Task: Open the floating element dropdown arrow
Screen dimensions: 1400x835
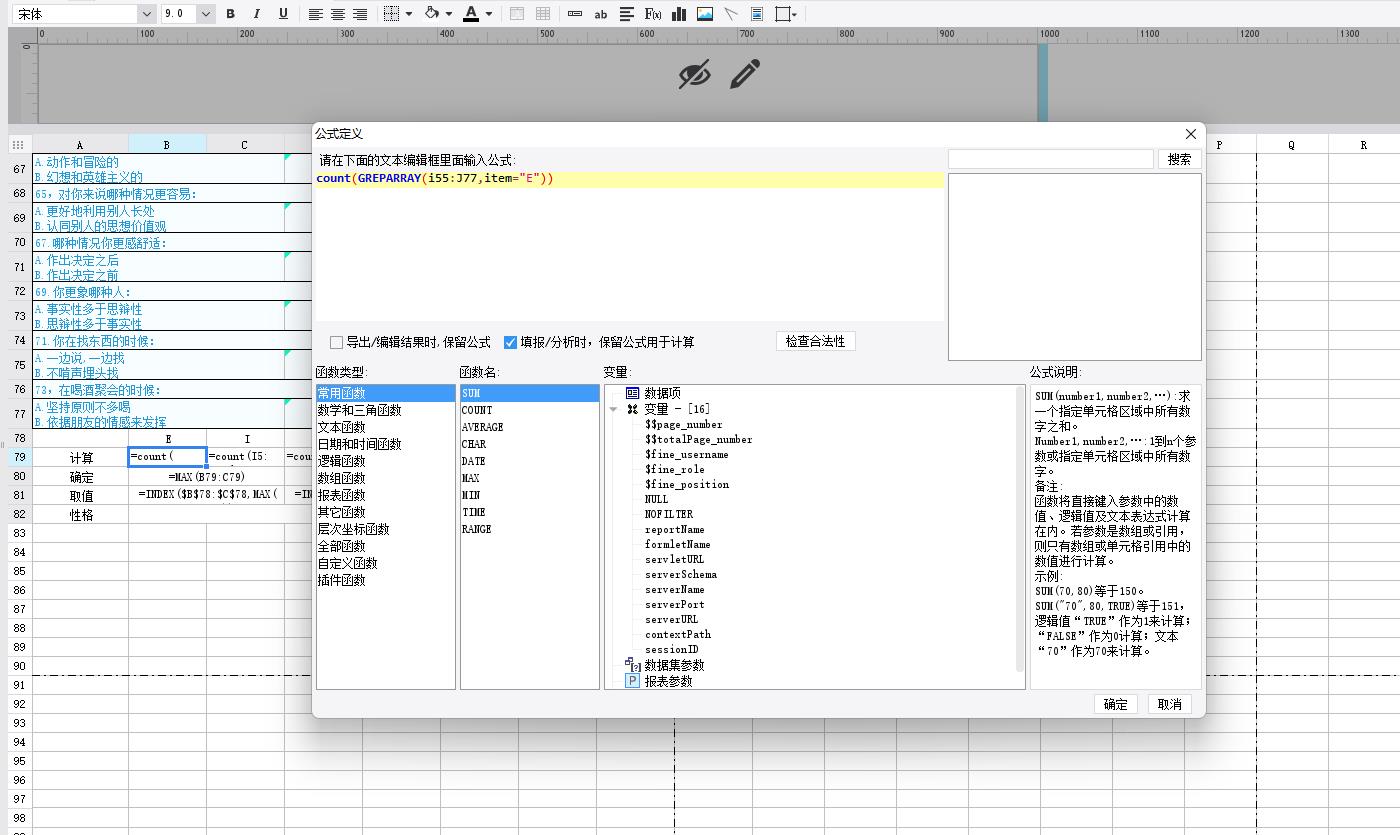Action: [796, 14]
